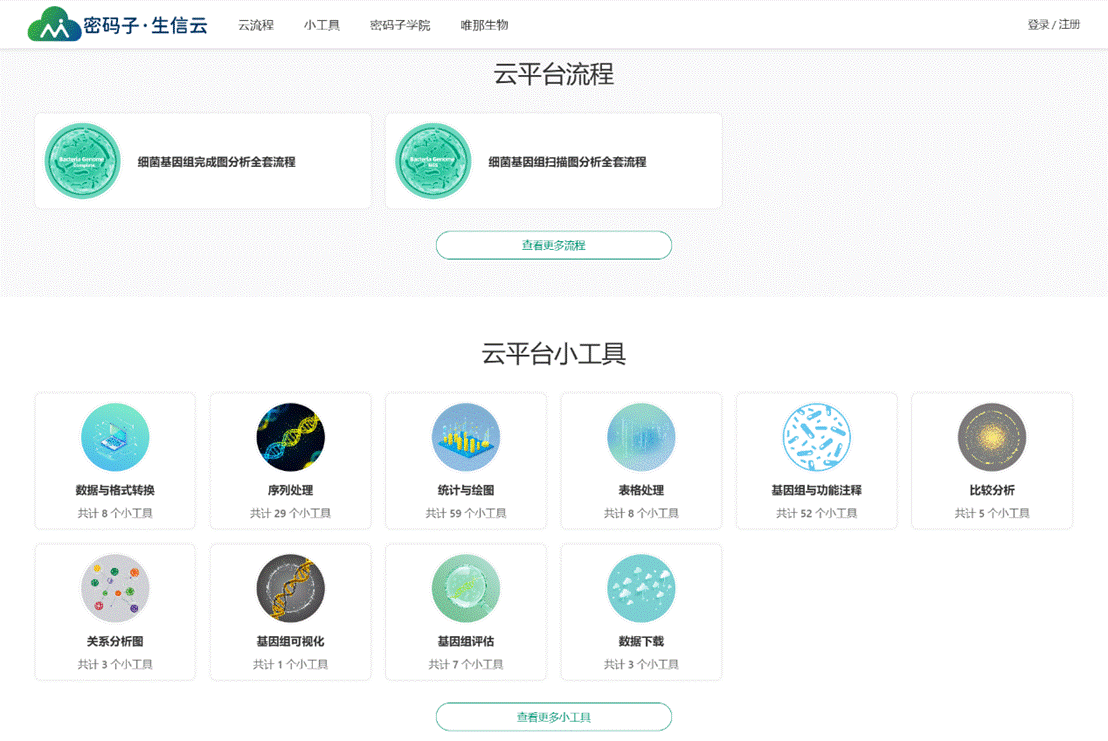The width and height of the screenshot is (1108, 741).
Task: Open 统计与绘图 bar chart icon
Action: coord(466,437)
